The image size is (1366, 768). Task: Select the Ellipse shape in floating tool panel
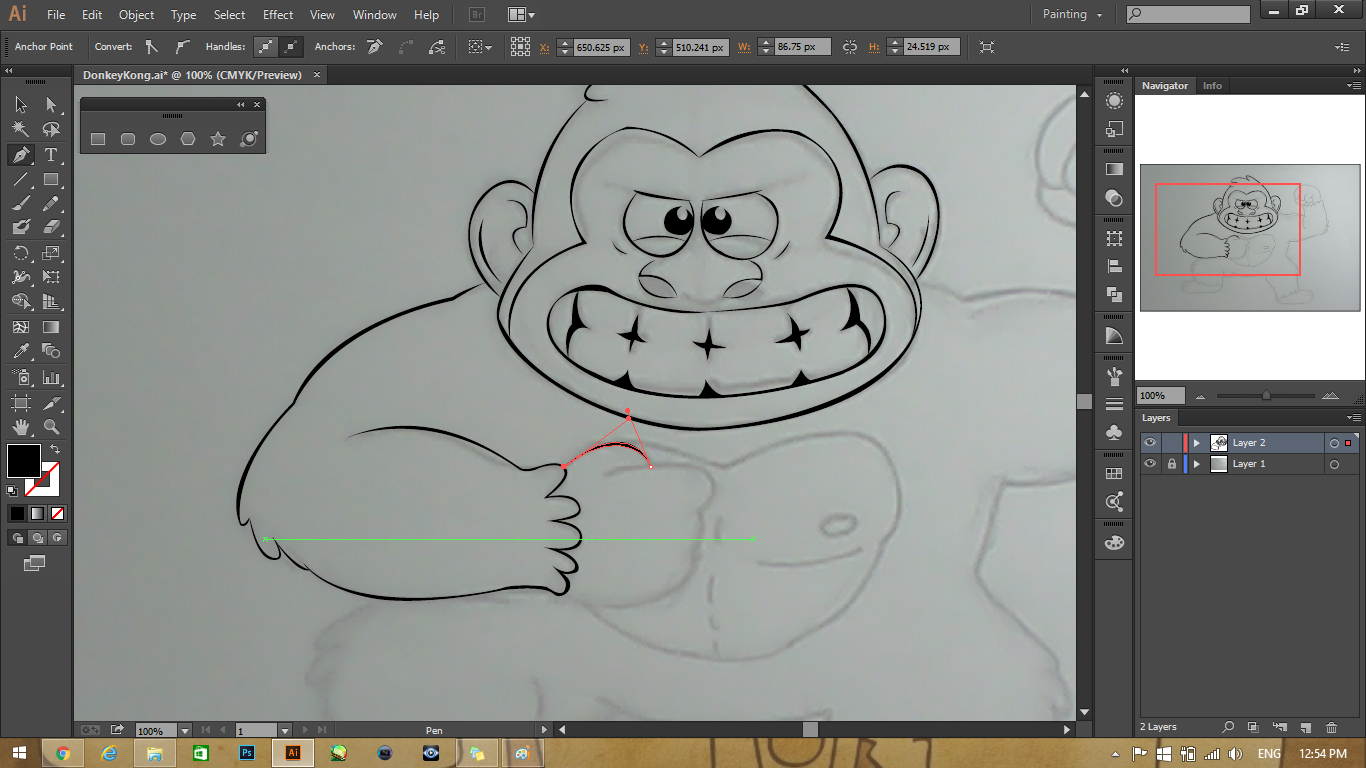pos(158,139)
